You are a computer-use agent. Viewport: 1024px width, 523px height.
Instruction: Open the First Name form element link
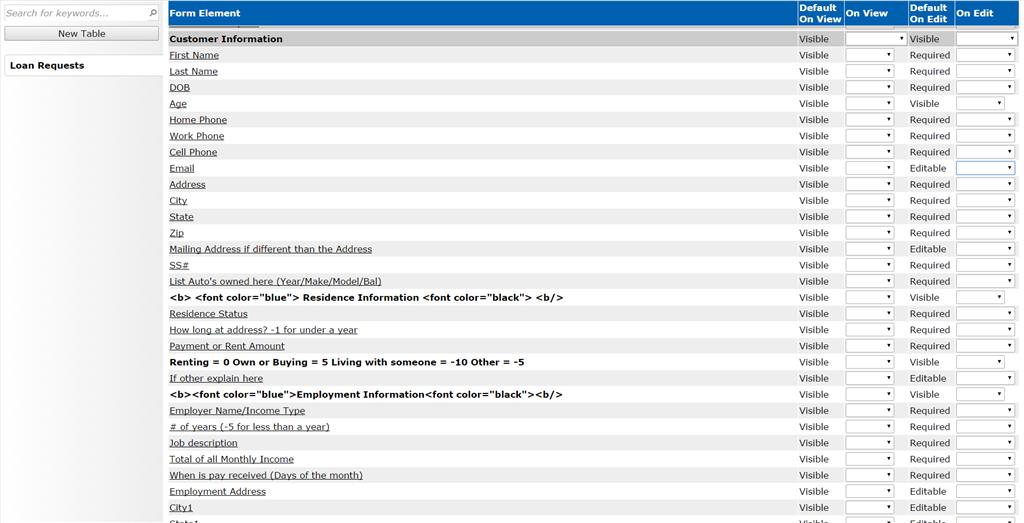(x=194, y=56)
